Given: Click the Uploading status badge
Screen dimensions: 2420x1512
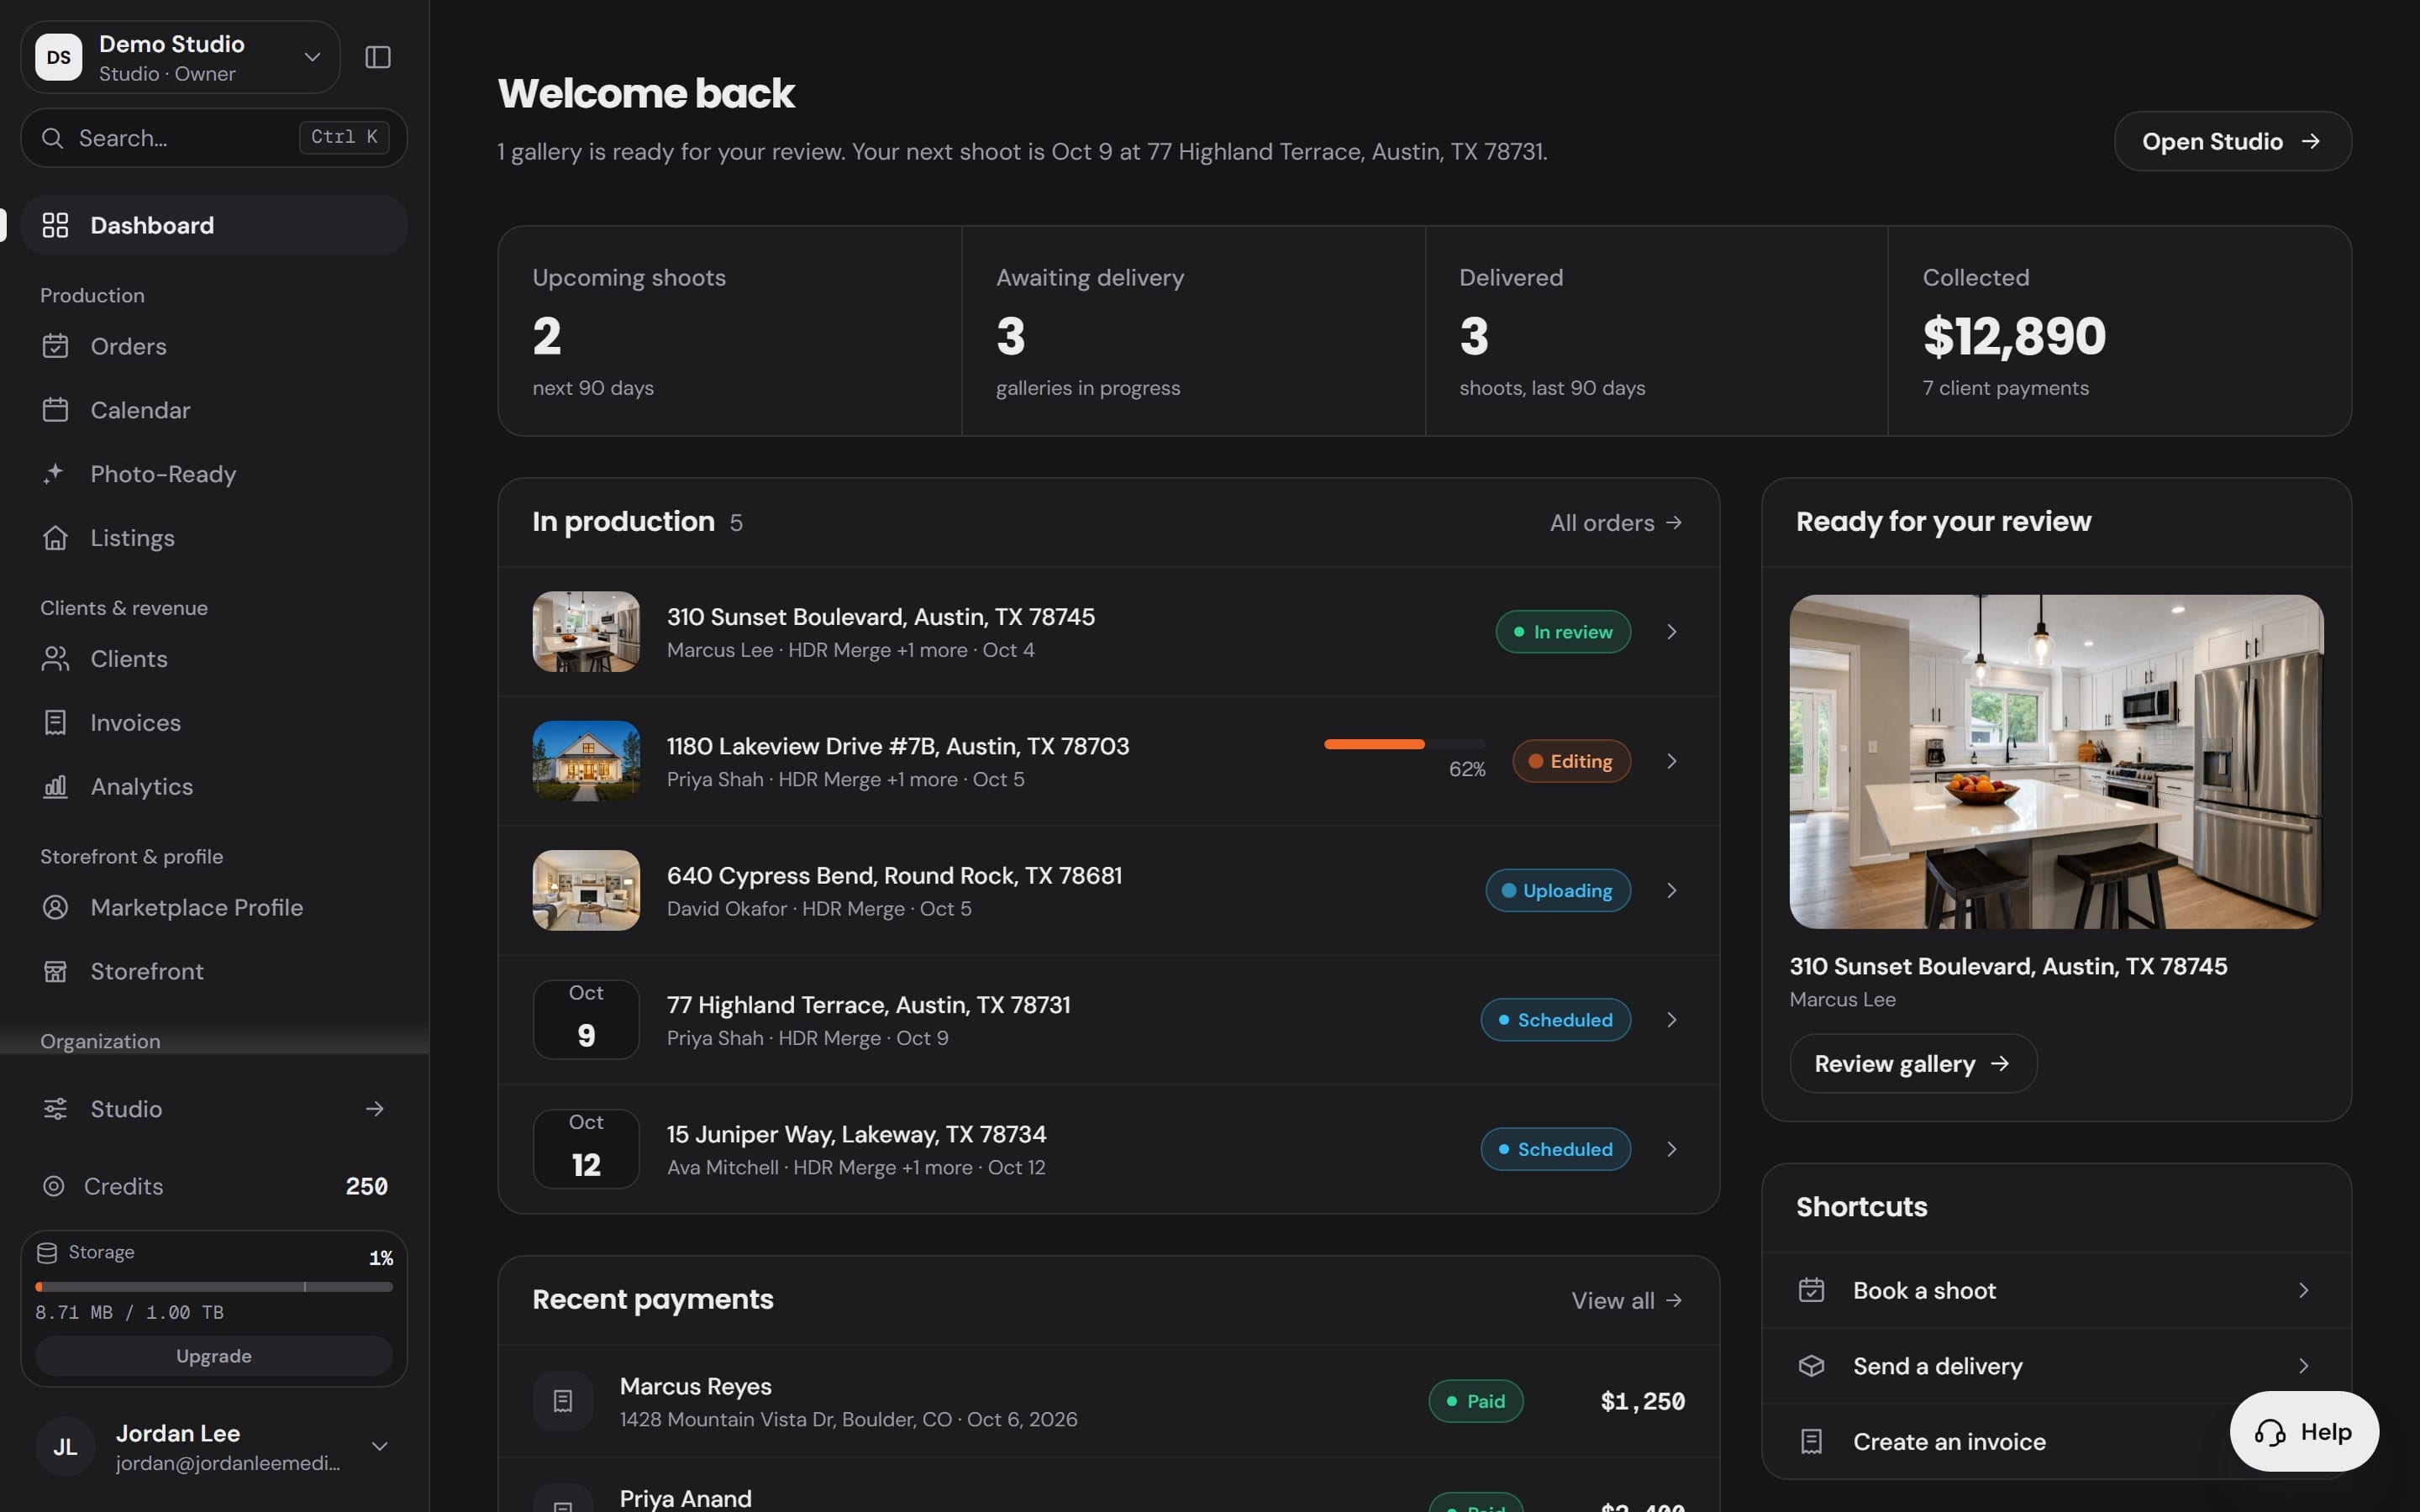Looking at the screenshot, I should [x=1558, y=890].
